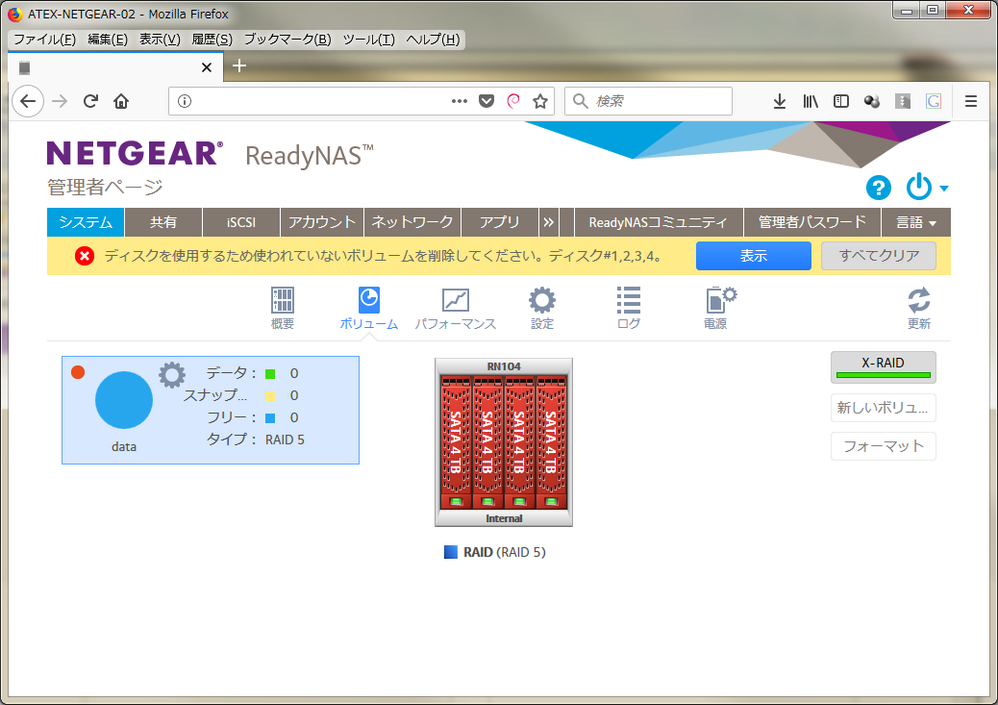Close the current browser tab
The height and width of the screenshot is (705, 998).
206,67
